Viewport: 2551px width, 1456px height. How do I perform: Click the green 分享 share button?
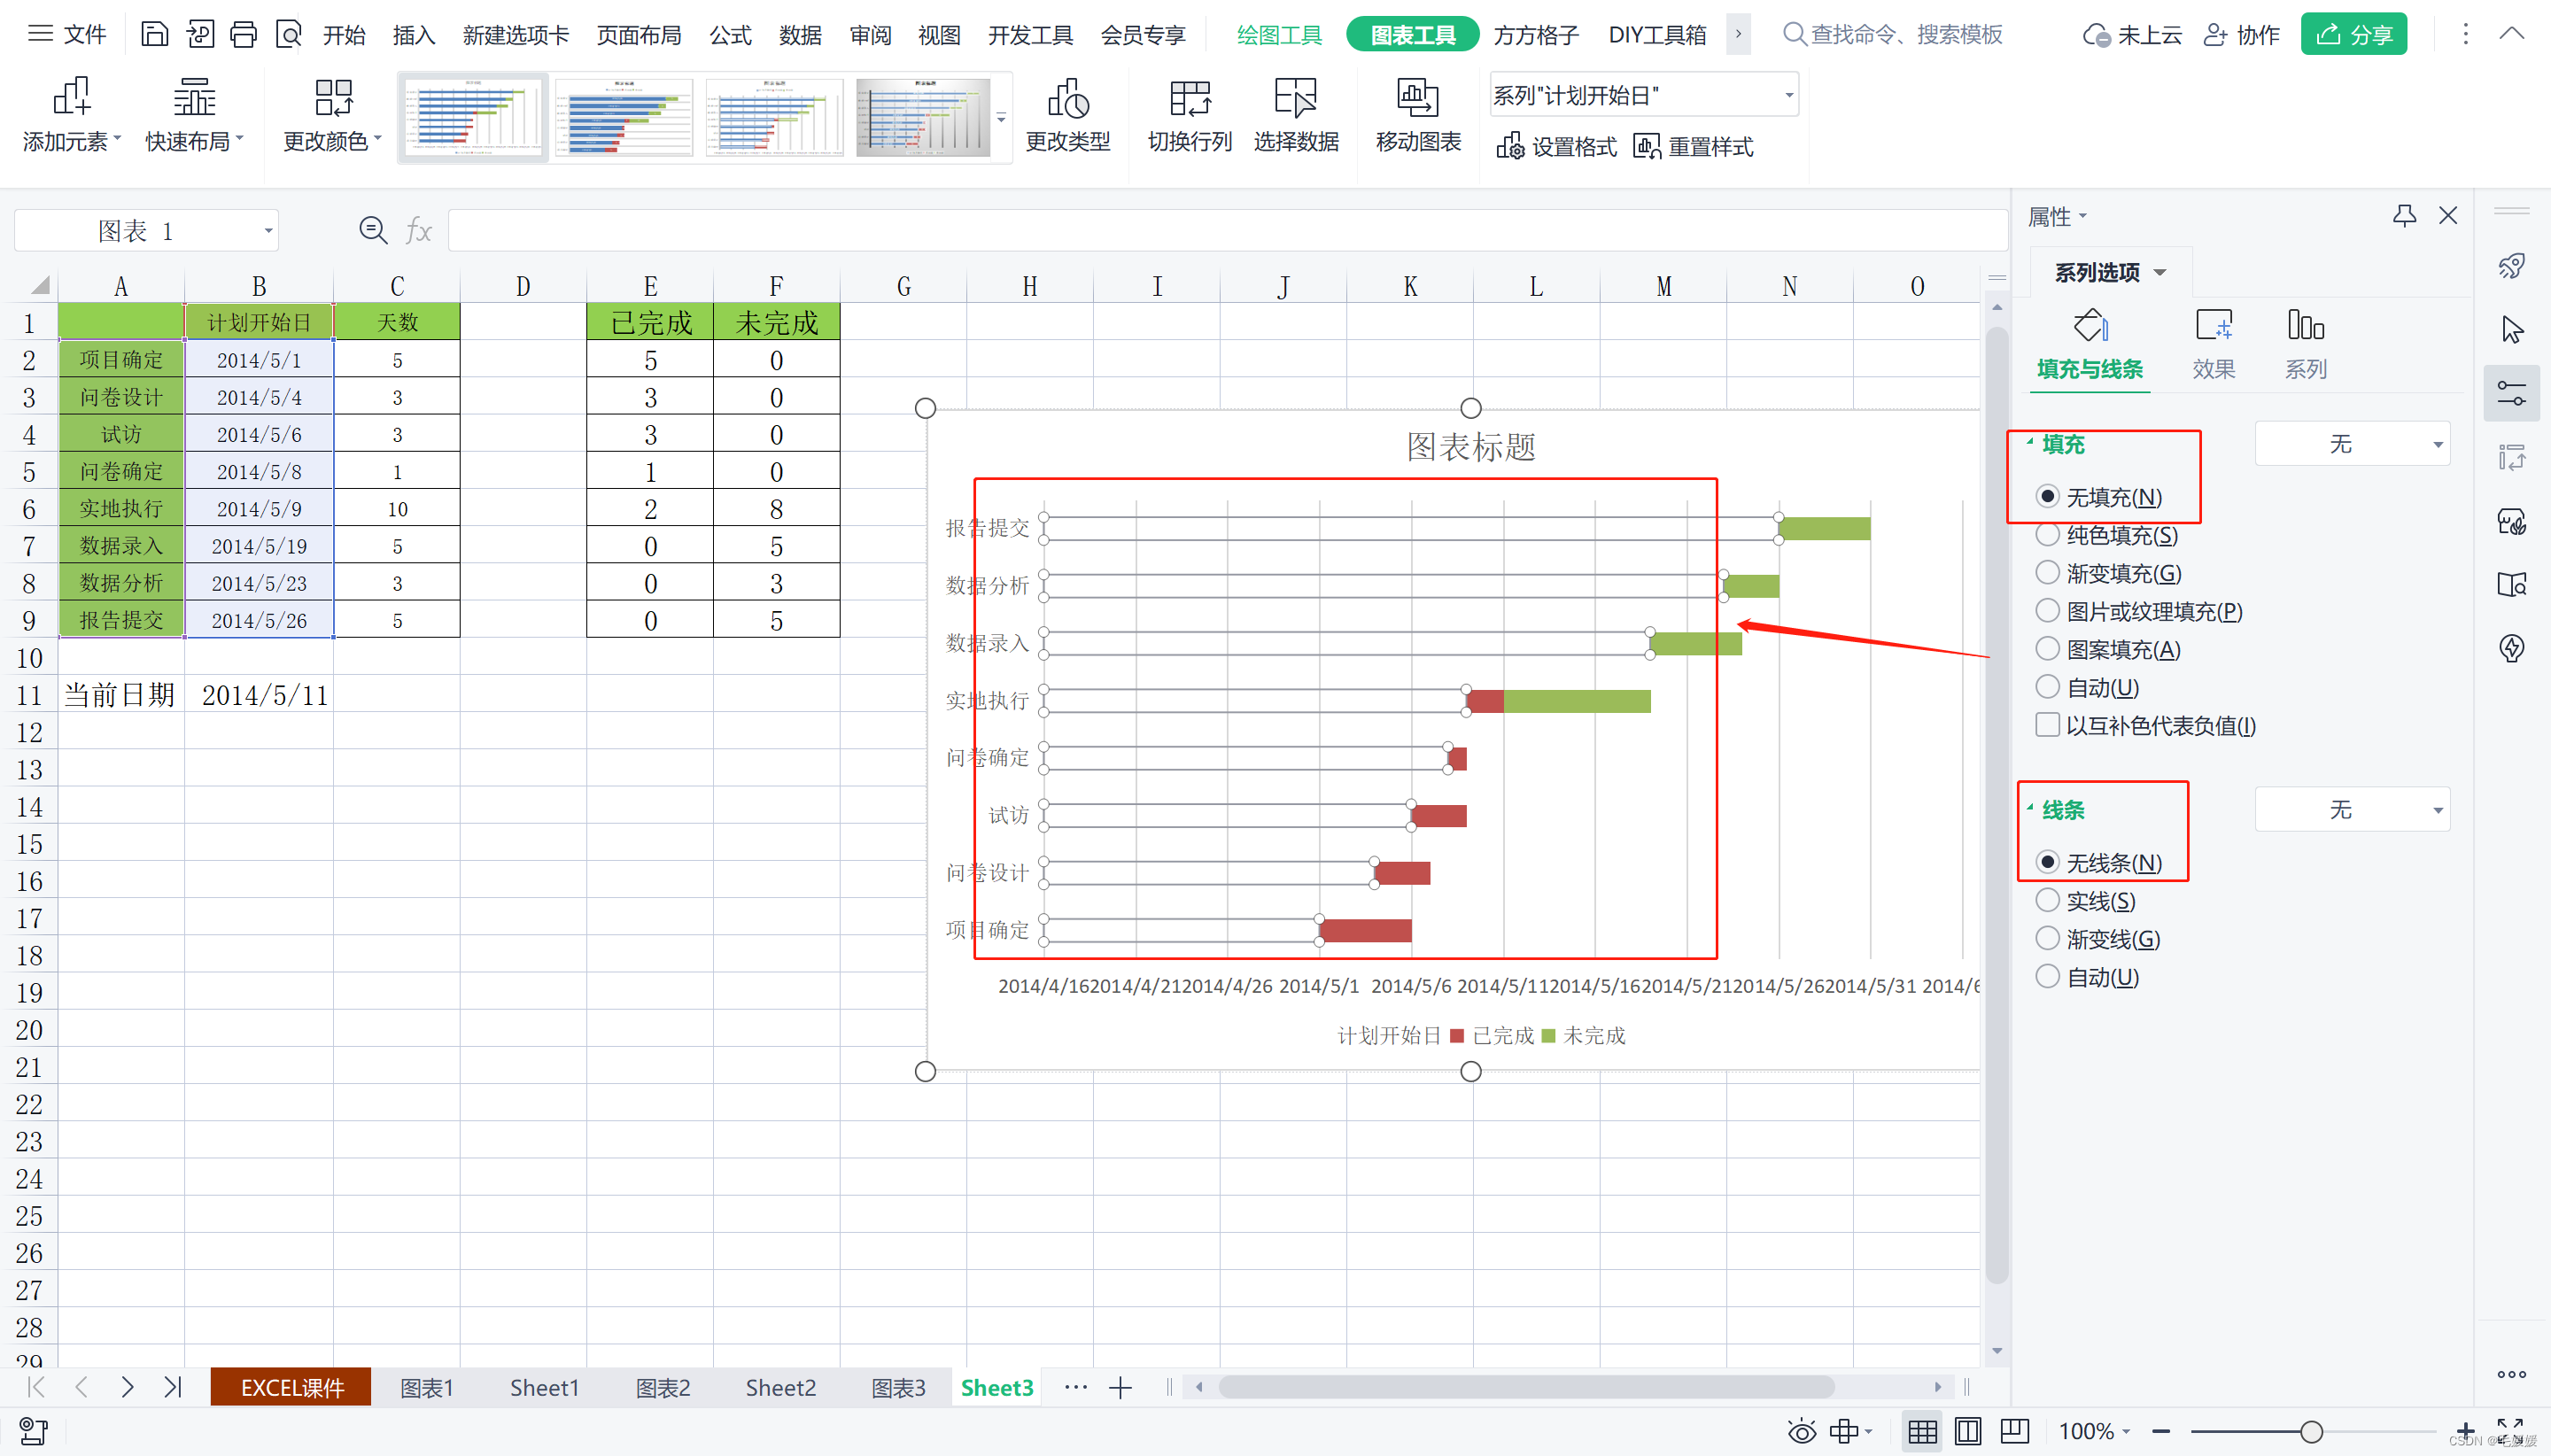(x=2353, y=35)
